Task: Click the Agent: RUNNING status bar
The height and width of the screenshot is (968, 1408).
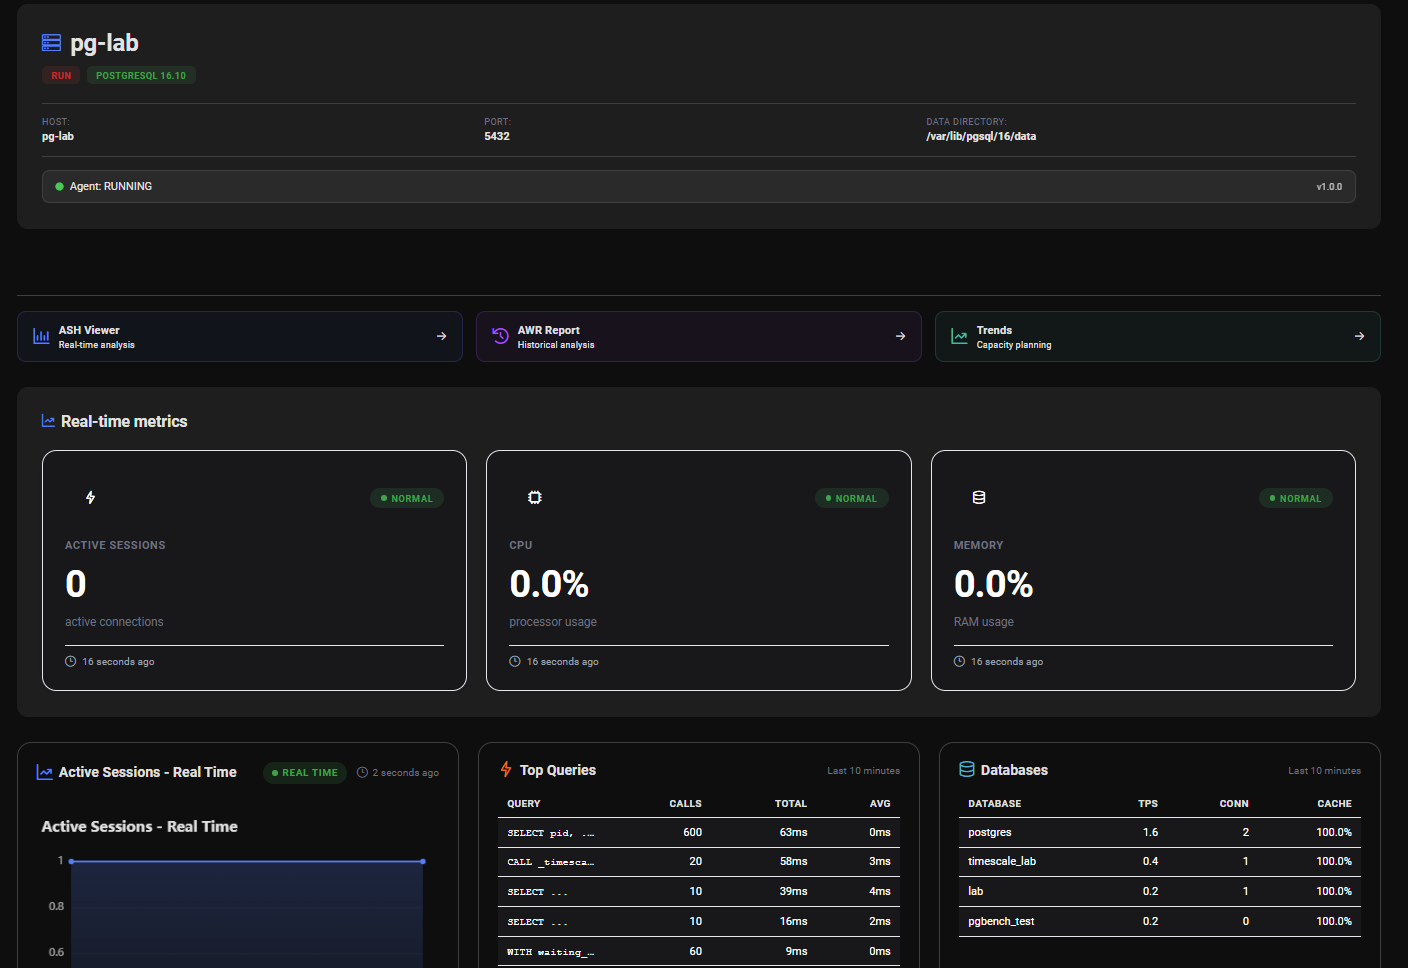Action: click(x=699, y=186)
